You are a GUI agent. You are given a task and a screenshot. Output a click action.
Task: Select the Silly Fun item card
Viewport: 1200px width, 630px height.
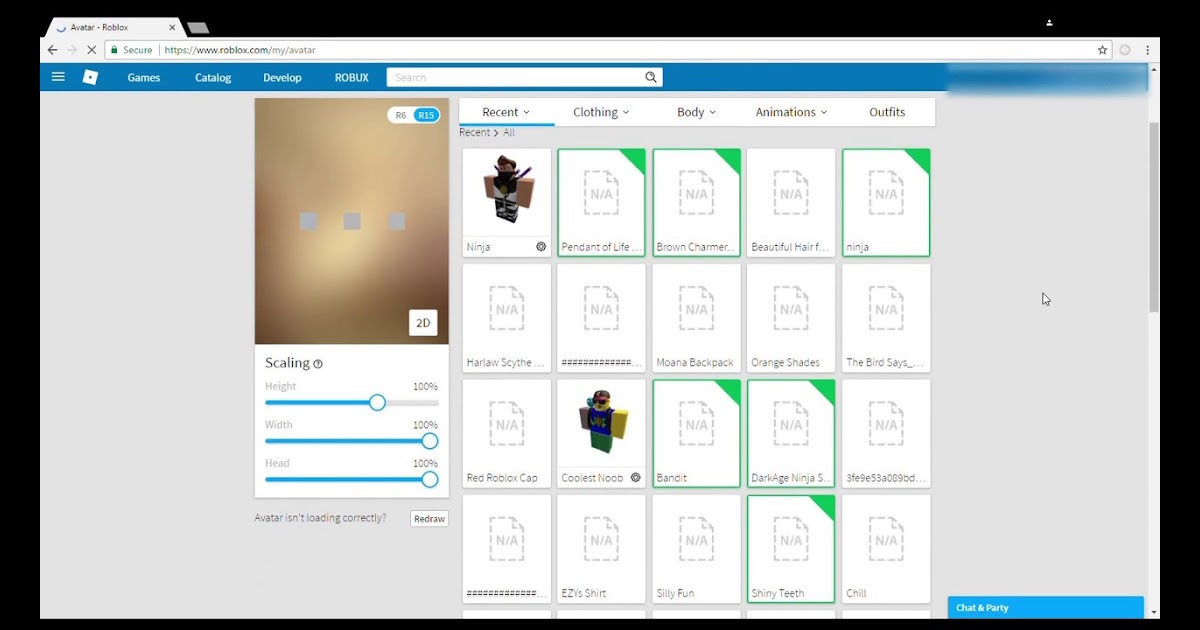coord(696,549)
